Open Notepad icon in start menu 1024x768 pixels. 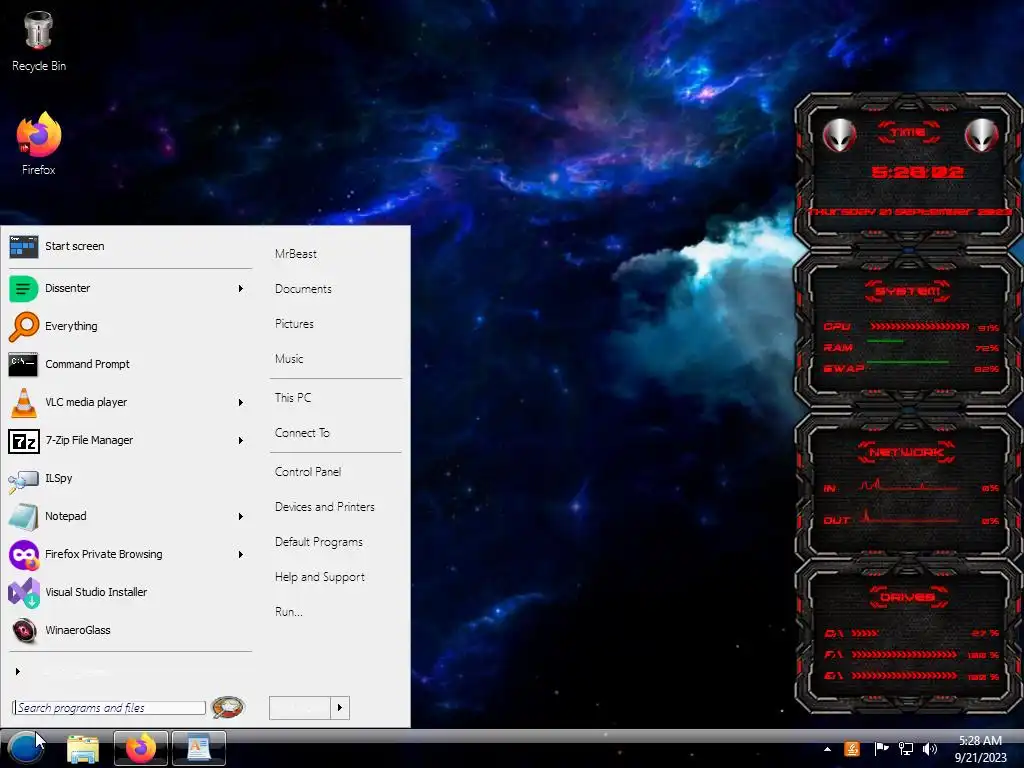pos(24,517)
